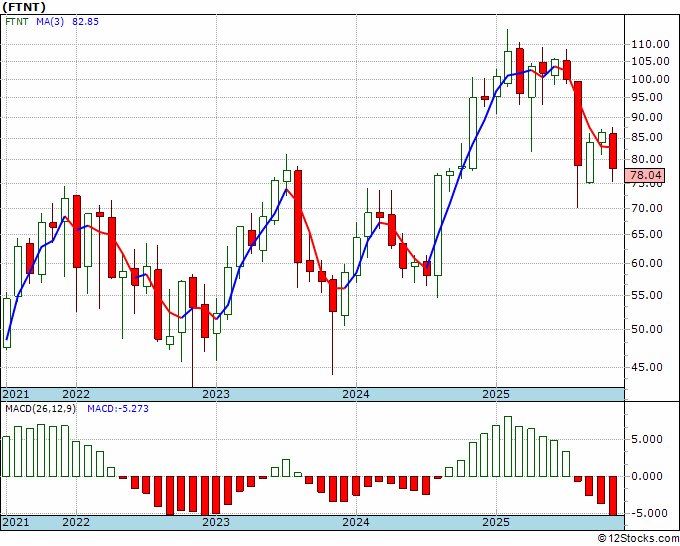Viewport: 680px width, 546px height.
Task: Click 2025 on the price chart timeline
Action: [x=496, y=394]
